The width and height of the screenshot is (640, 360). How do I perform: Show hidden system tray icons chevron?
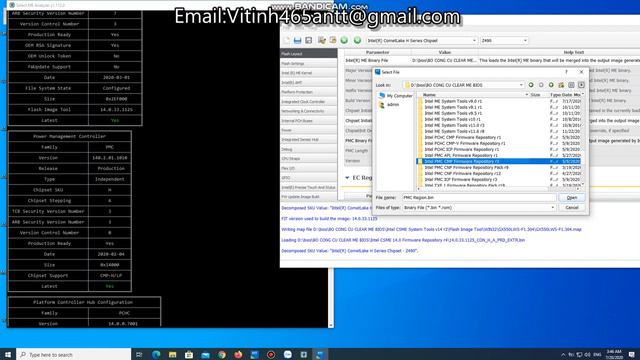coord(563,354)
